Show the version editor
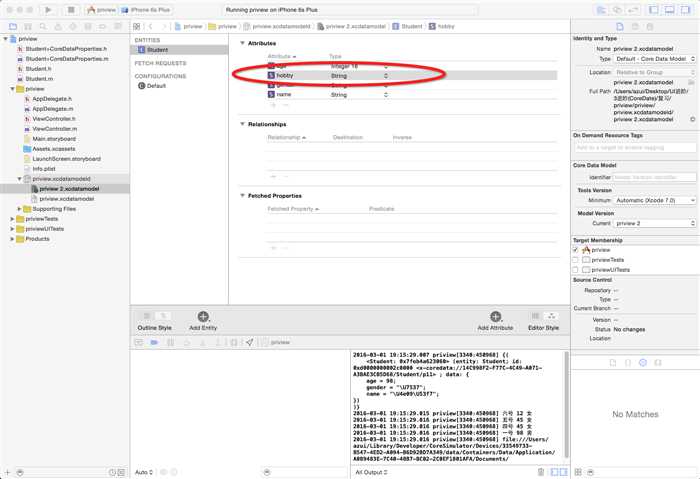The image size is (700, 479). (x=633, y=10)
